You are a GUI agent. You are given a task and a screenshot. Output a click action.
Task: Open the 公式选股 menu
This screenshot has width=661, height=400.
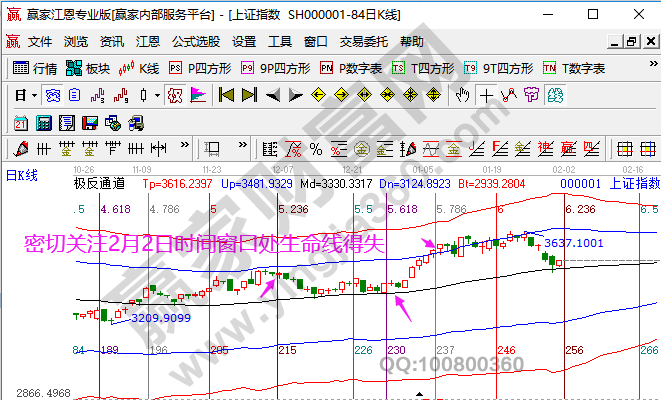(196, 42)
